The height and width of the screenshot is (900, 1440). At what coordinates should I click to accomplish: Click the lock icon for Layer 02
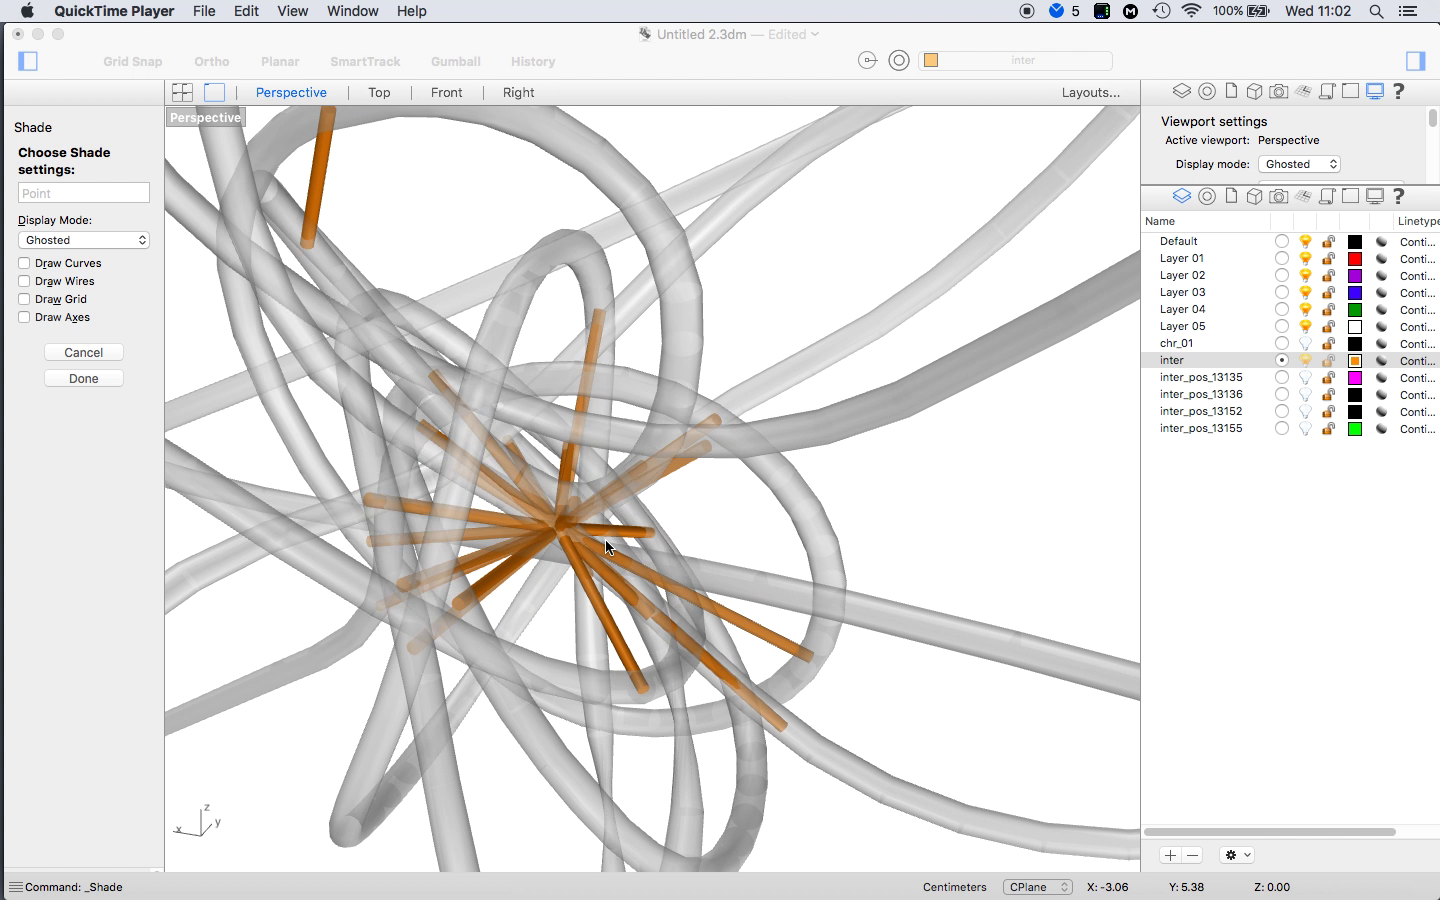click(1328, 275)
